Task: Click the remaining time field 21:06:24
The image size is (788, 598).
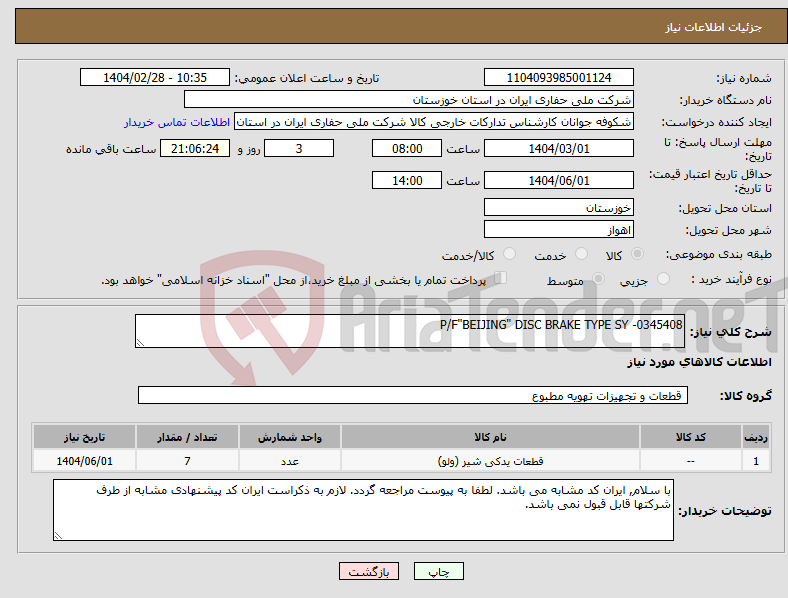Action: [x=195, y=149]
